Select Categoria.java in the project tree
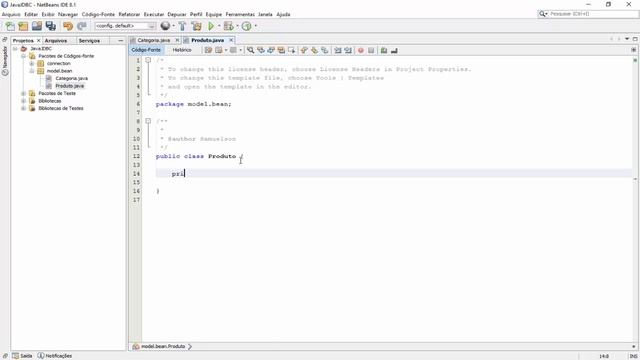 (x=71, y=78)
